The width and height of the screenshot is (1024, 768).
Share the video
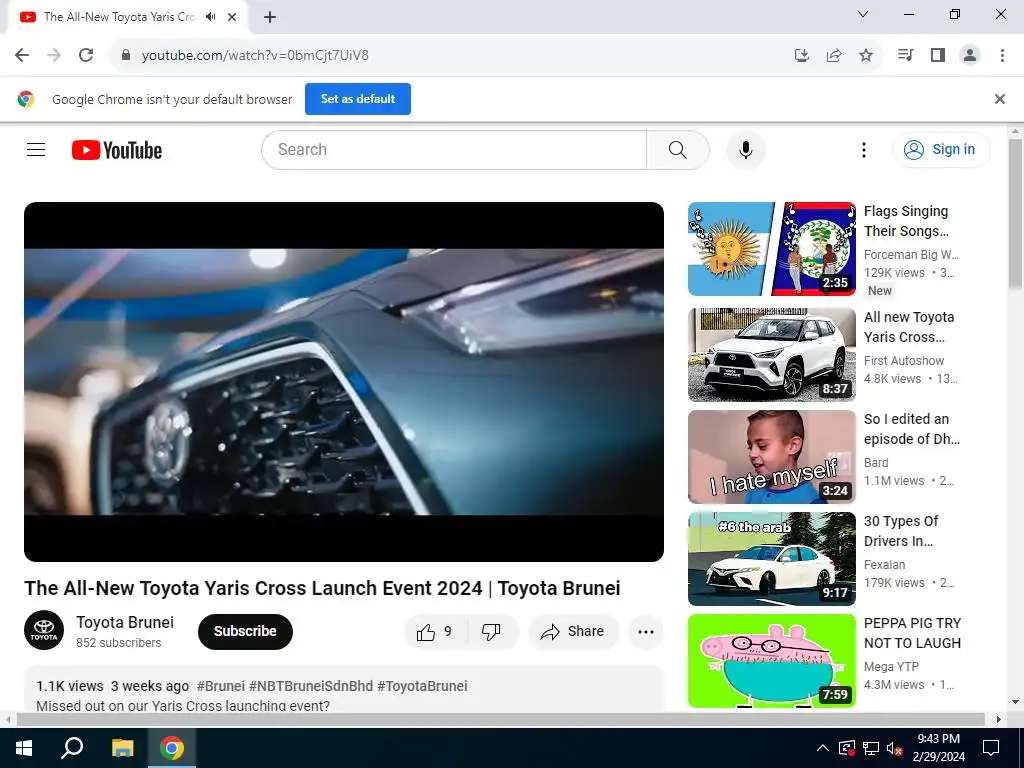click(x=573, y=632)
